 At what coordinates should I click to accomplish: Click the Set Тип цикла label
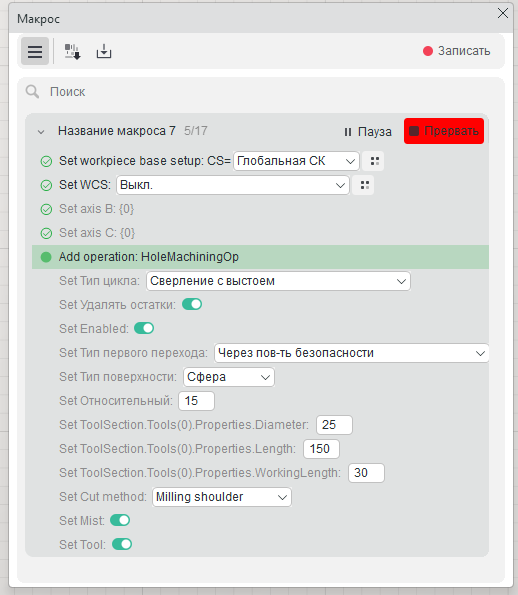[99, 281]
